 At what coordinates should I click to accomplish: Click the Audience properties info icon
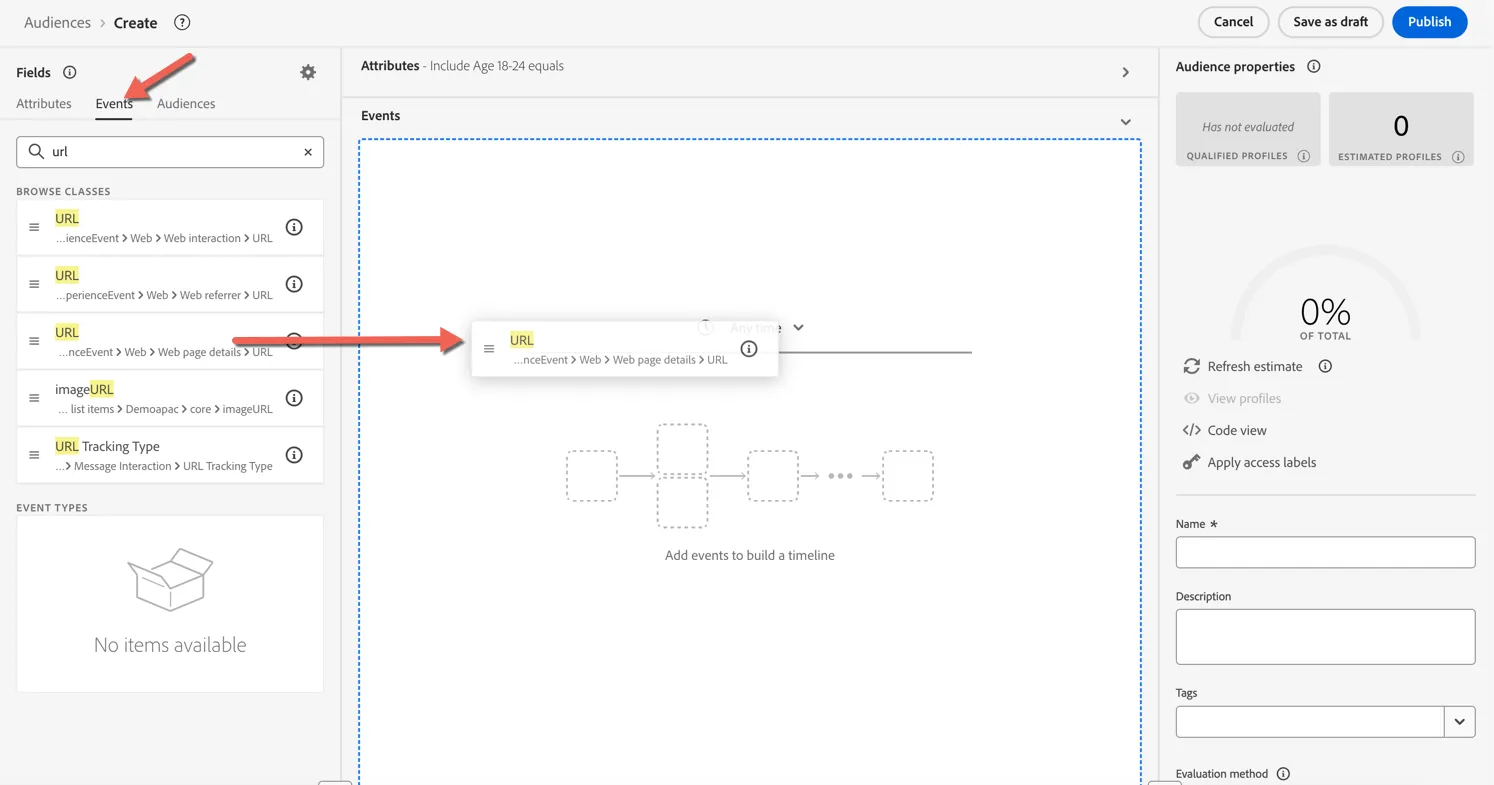[x=1314, y=66]
